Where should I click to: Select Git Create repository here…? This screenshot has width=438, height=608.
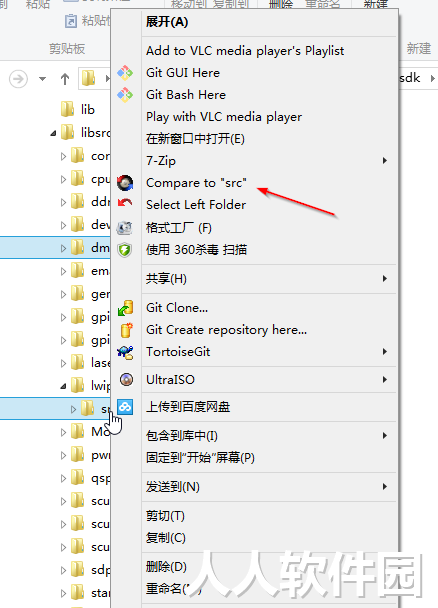pyautogui.click(x=226, y=330)
